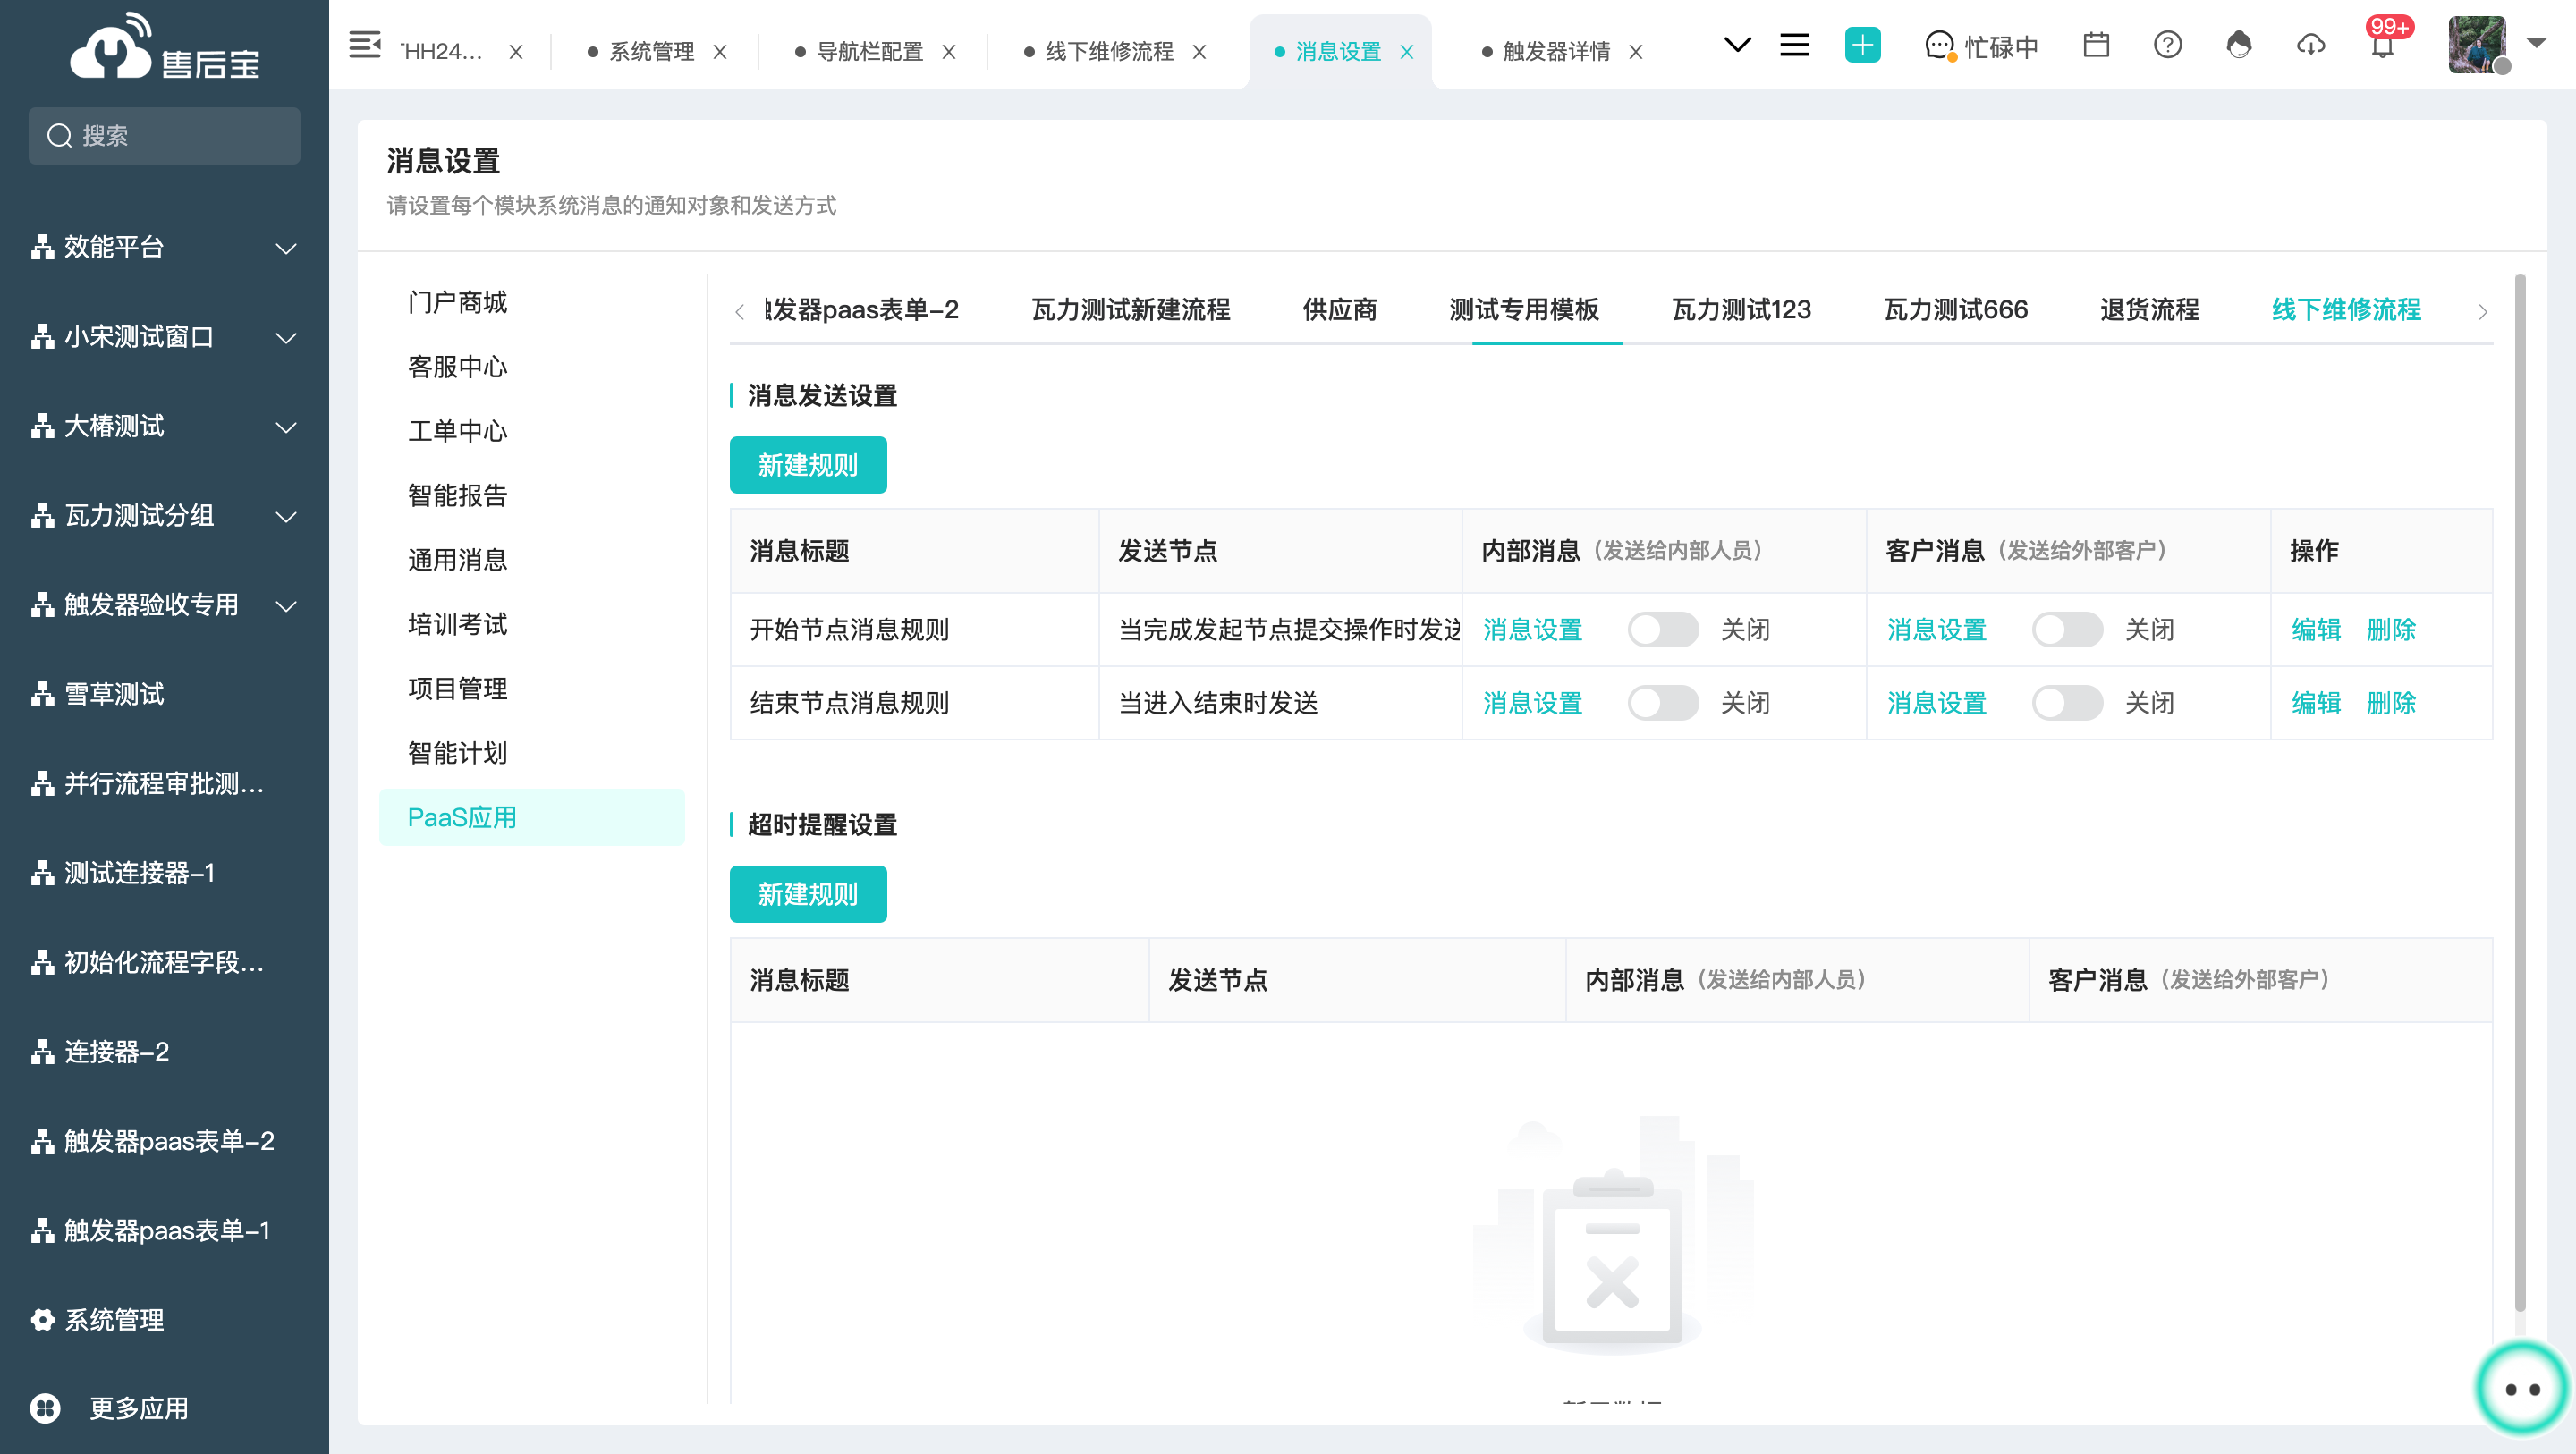
Task: Expand the 大椿测试 menu chevron
Action: (x=287, y=427)
